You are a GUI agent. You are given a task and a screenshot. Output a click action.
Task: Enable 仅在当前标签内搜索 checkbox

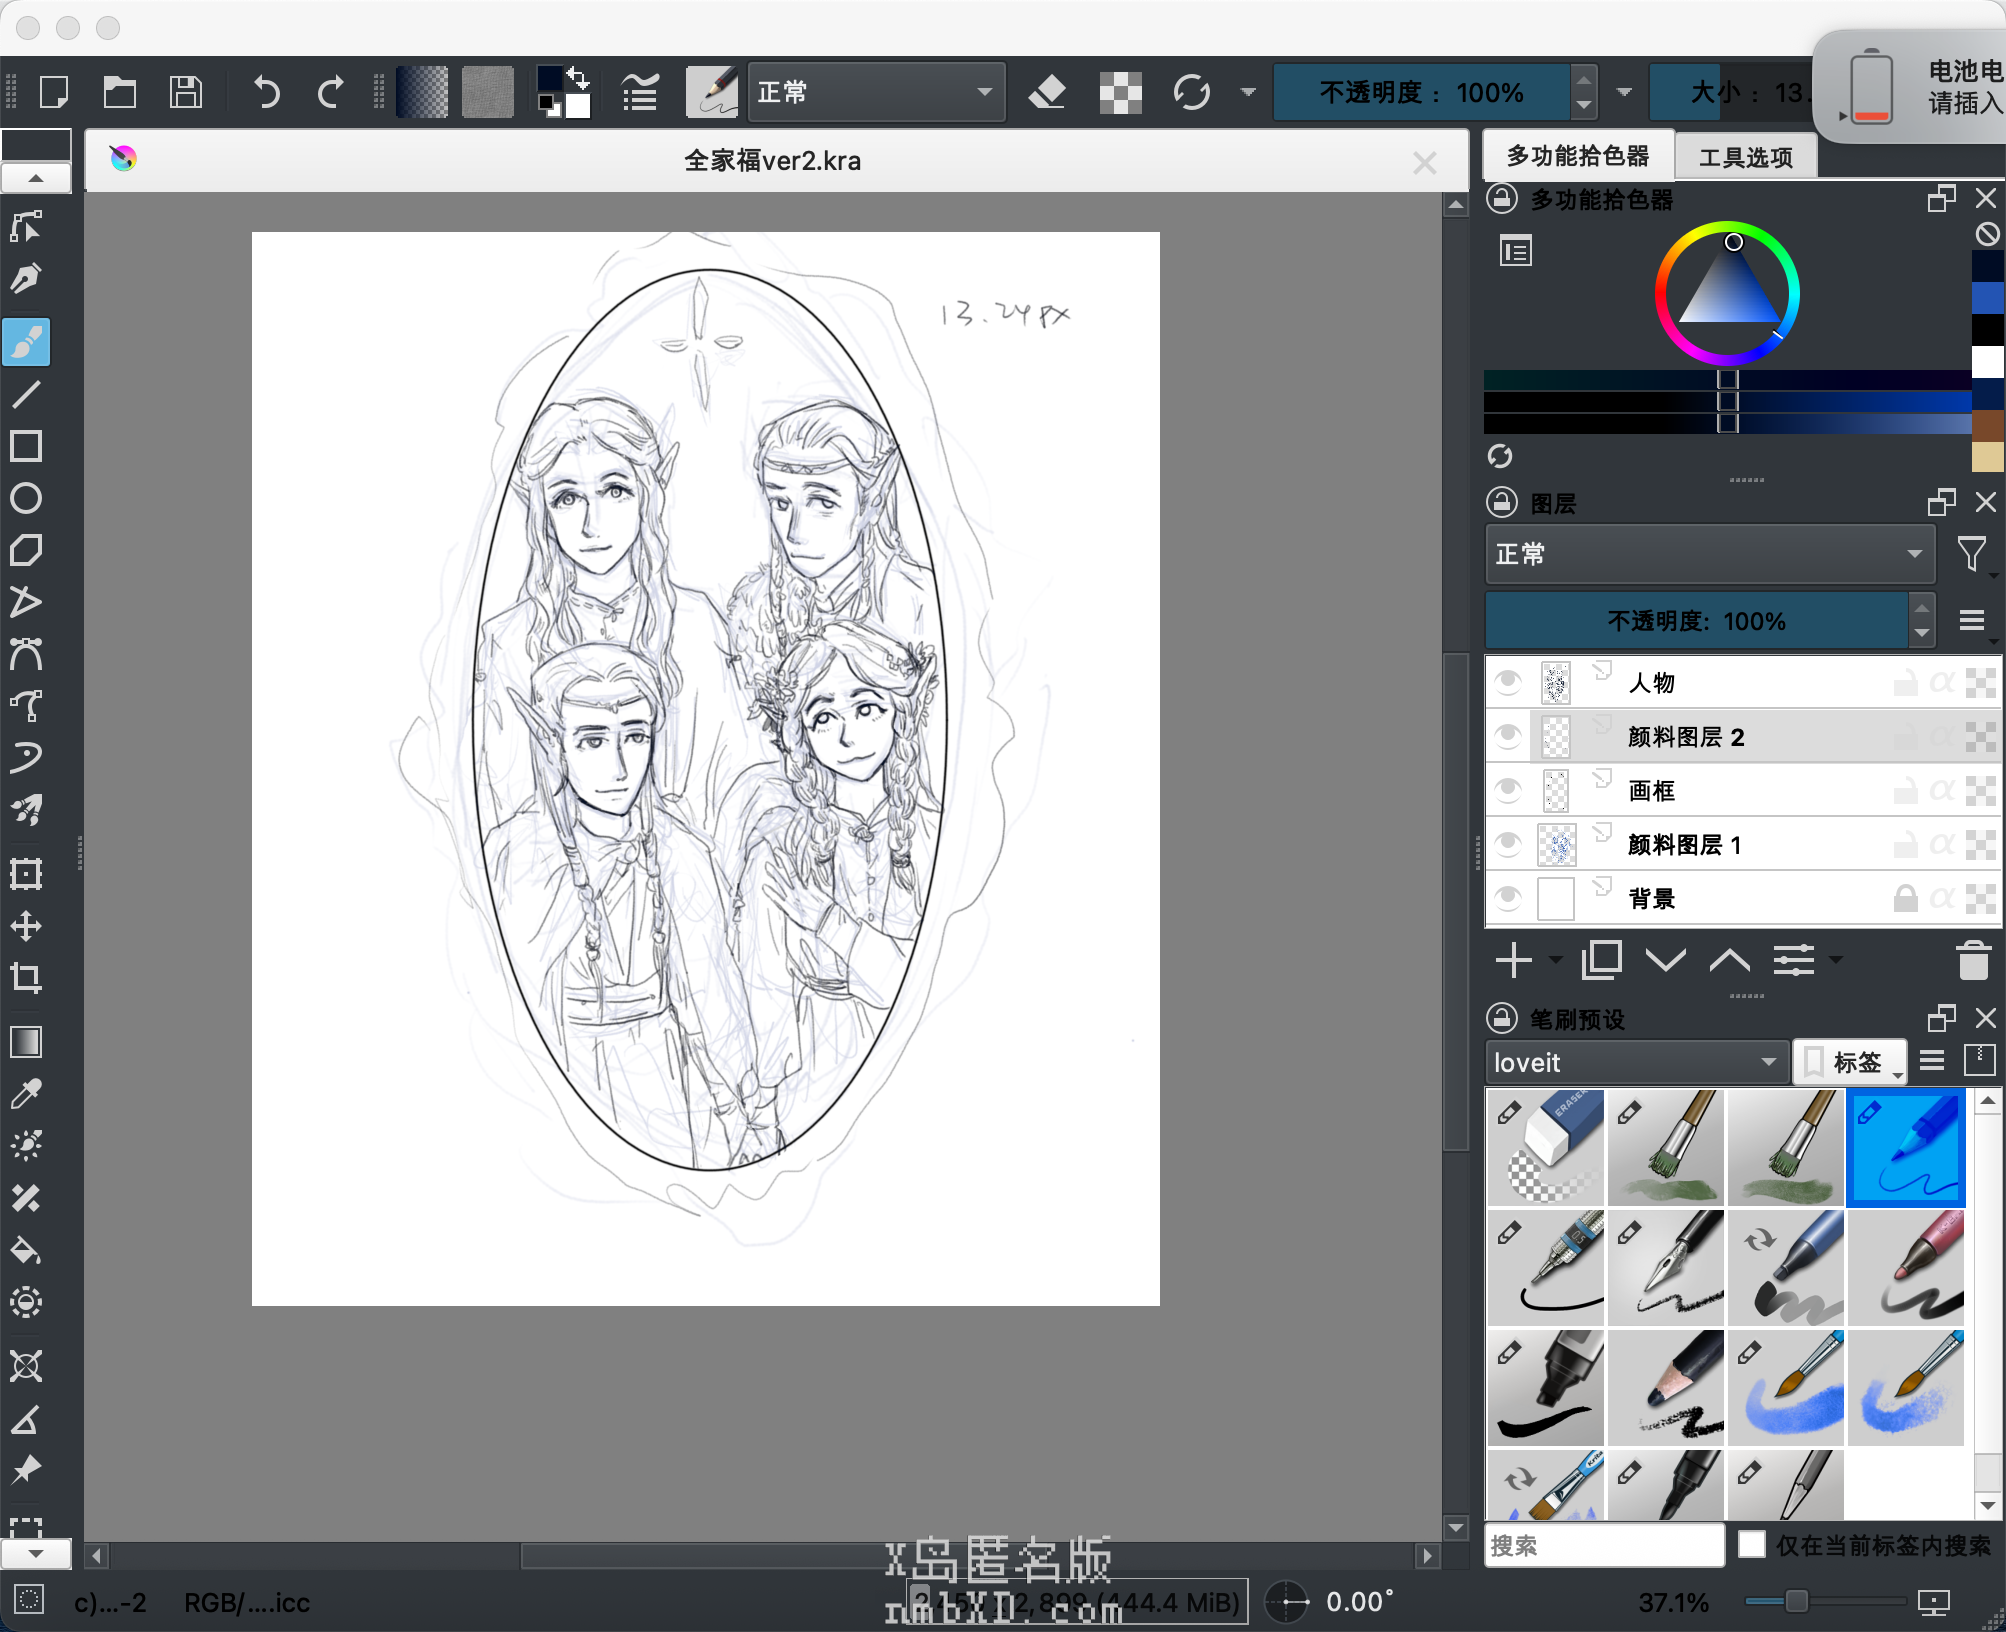coord(1751,1544)
